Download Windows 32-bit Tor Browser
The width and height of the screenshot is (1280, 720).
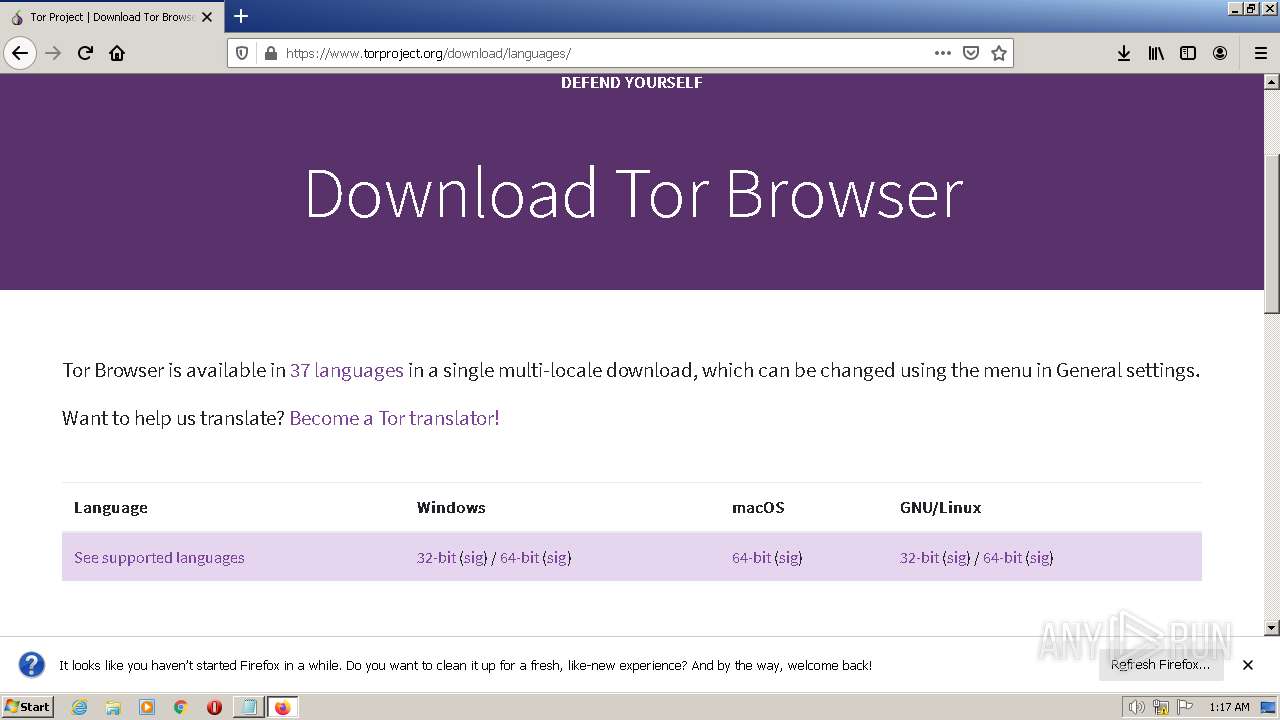pyautogui.click(x=436, y=558)
